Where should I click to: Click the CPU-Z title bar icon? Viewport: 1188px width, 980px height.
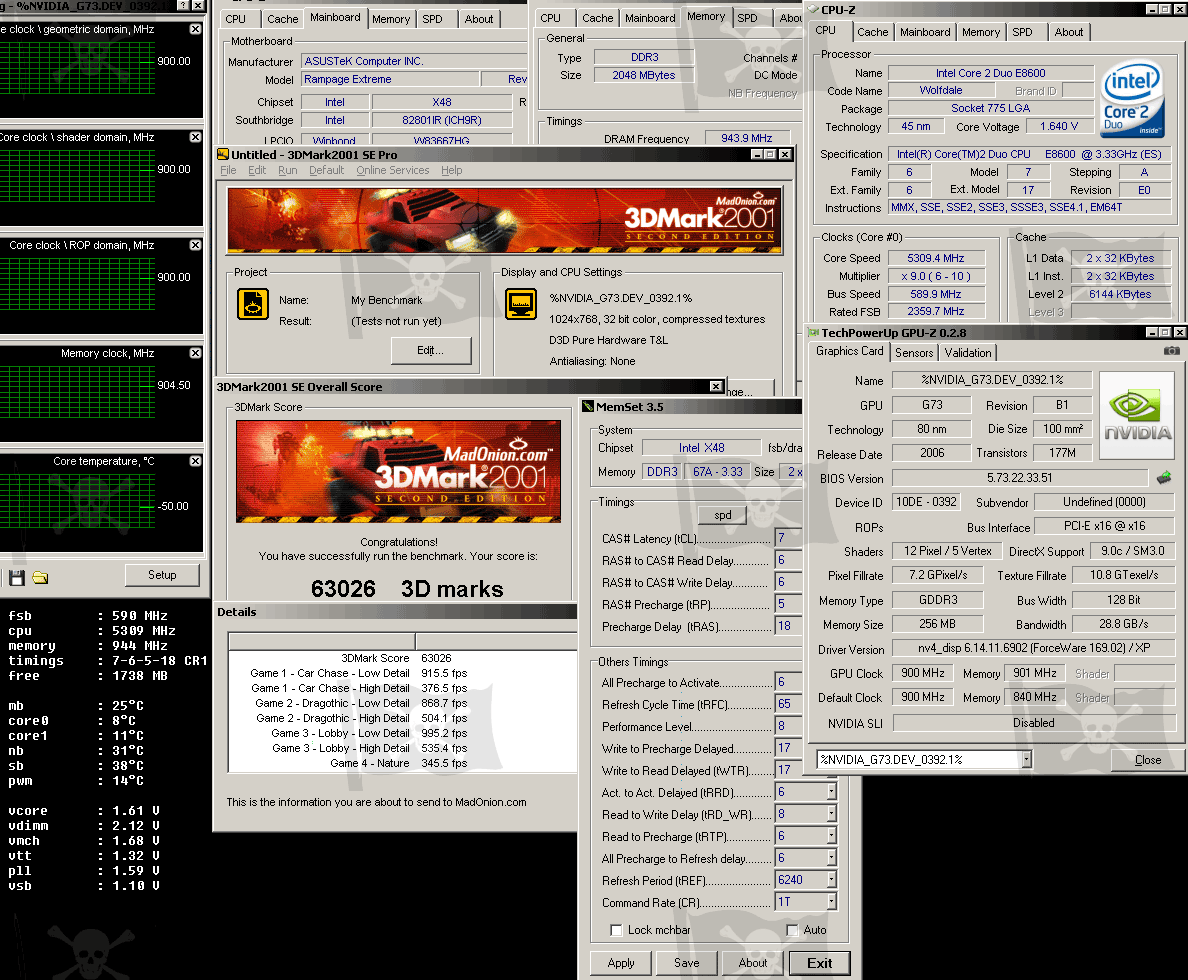814,10
